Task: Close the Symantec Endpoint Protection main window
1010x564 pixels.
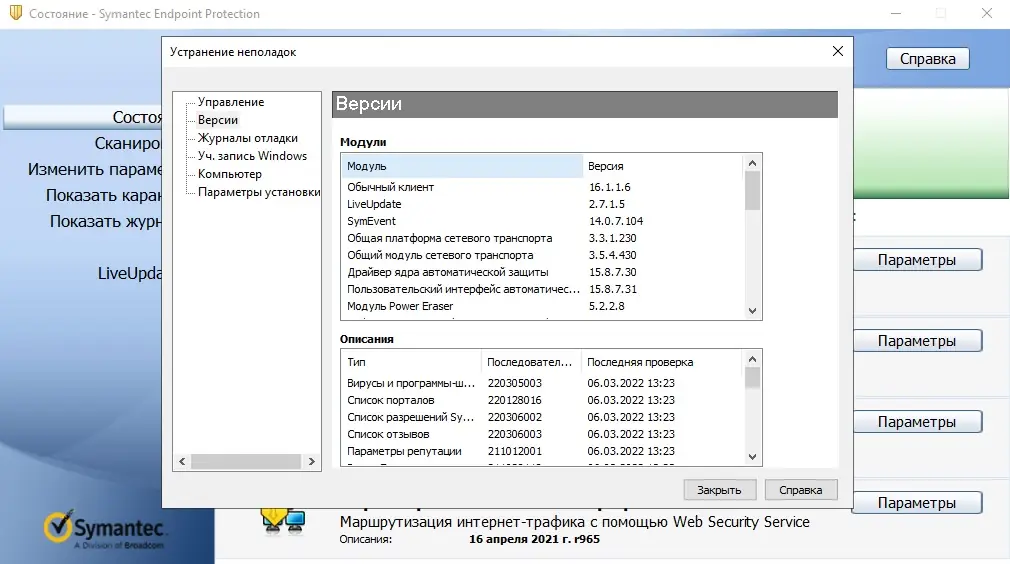Action: (987, 14)
